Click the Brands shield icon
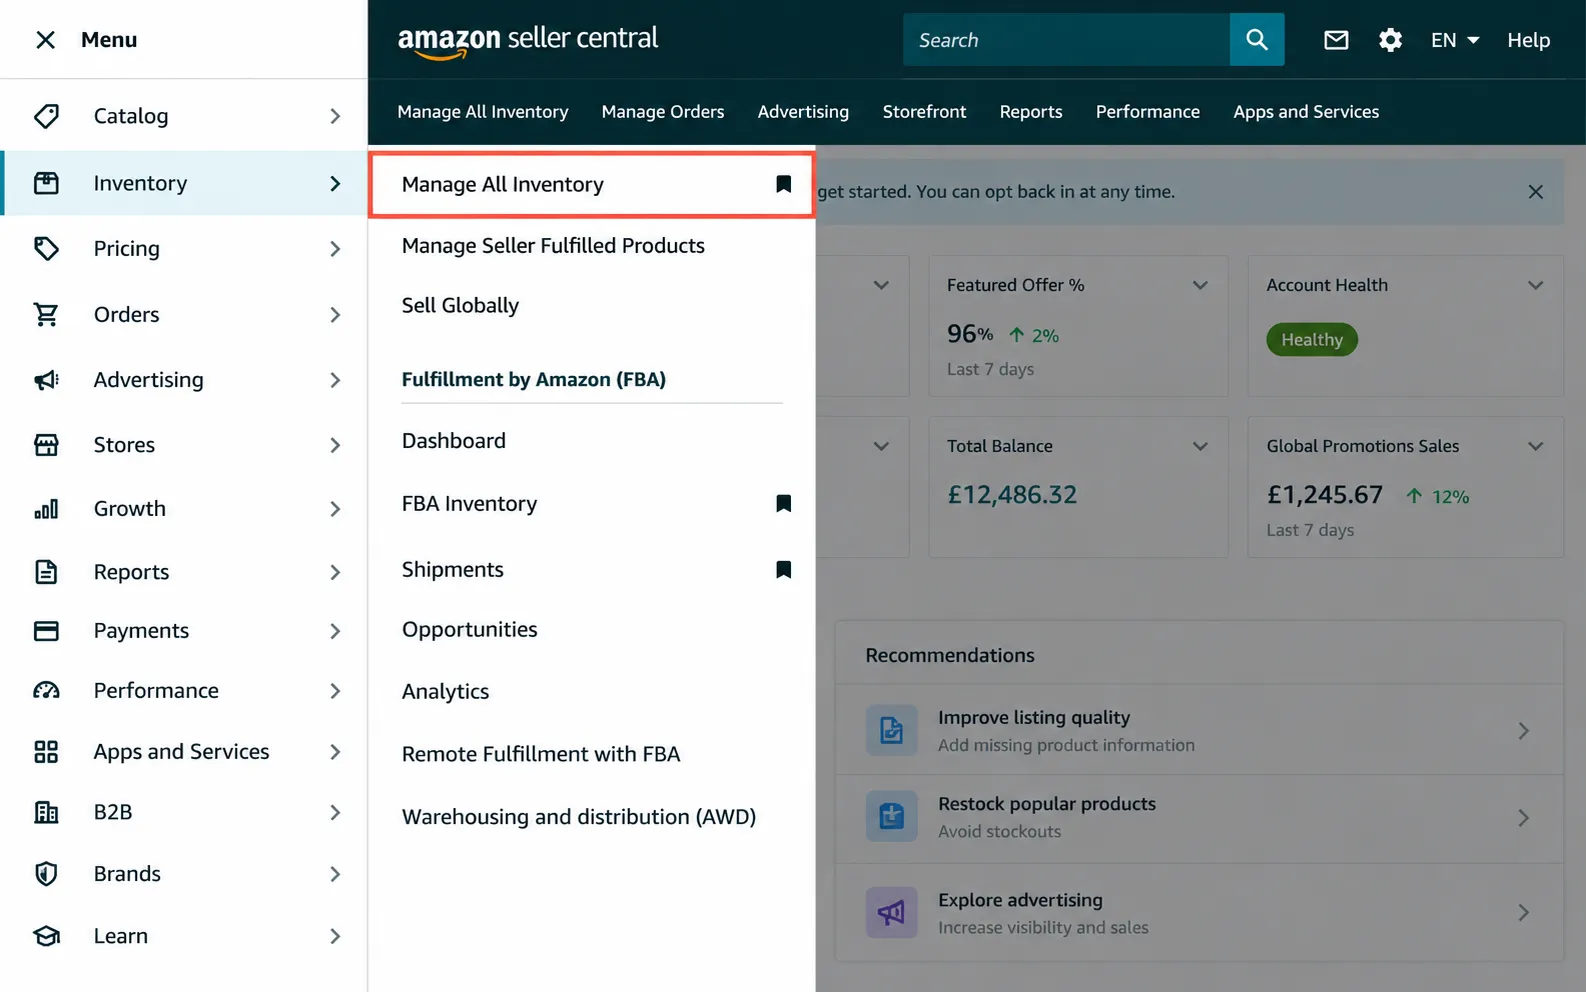Image resolution: width=1586 pixels, height=992 pixels. click(x=46, y=874)
